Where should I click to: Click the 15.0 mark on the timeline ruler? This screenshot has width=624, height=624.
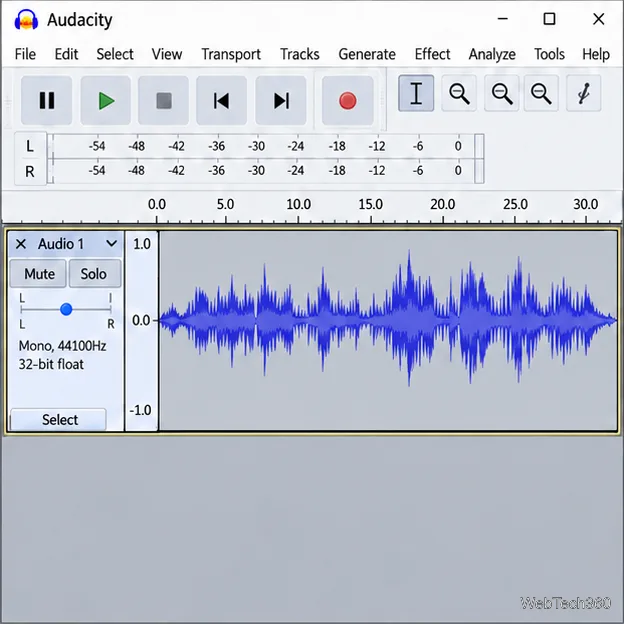tap(370, 204)
